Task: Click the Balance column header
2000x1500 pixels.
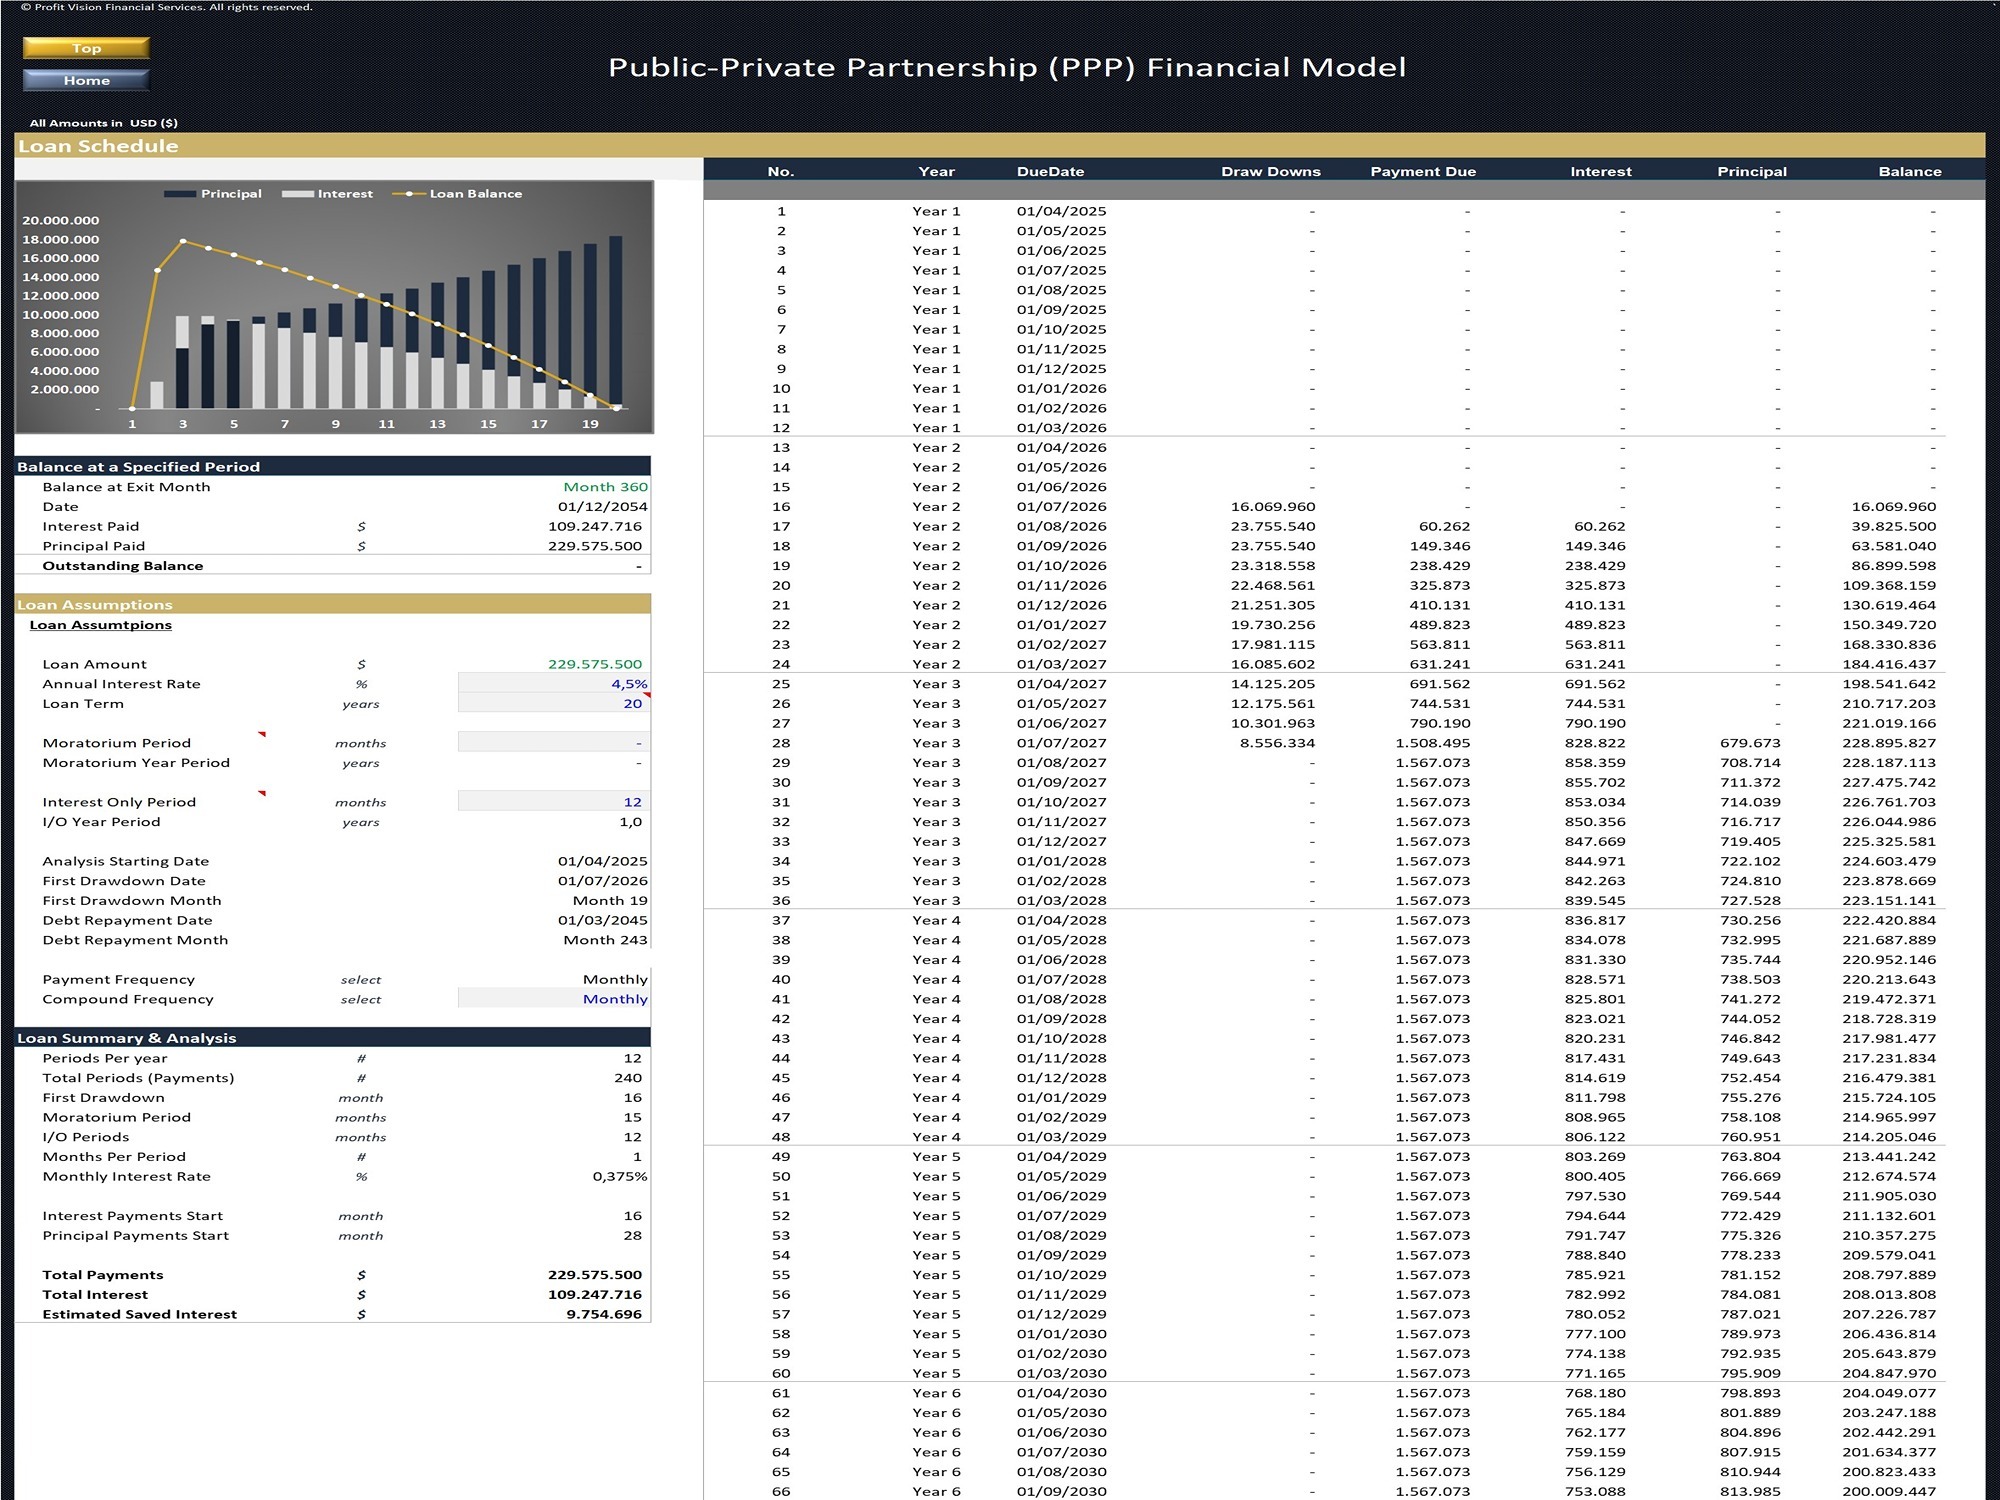Action: 1909,171
